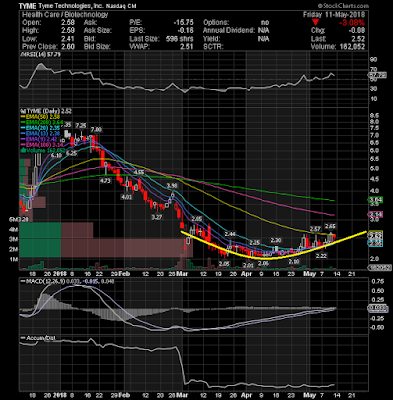The width and height of the screenshot is (393, 400).
Task: Click the 4.73 price low annotation
Action: [105, 180]
